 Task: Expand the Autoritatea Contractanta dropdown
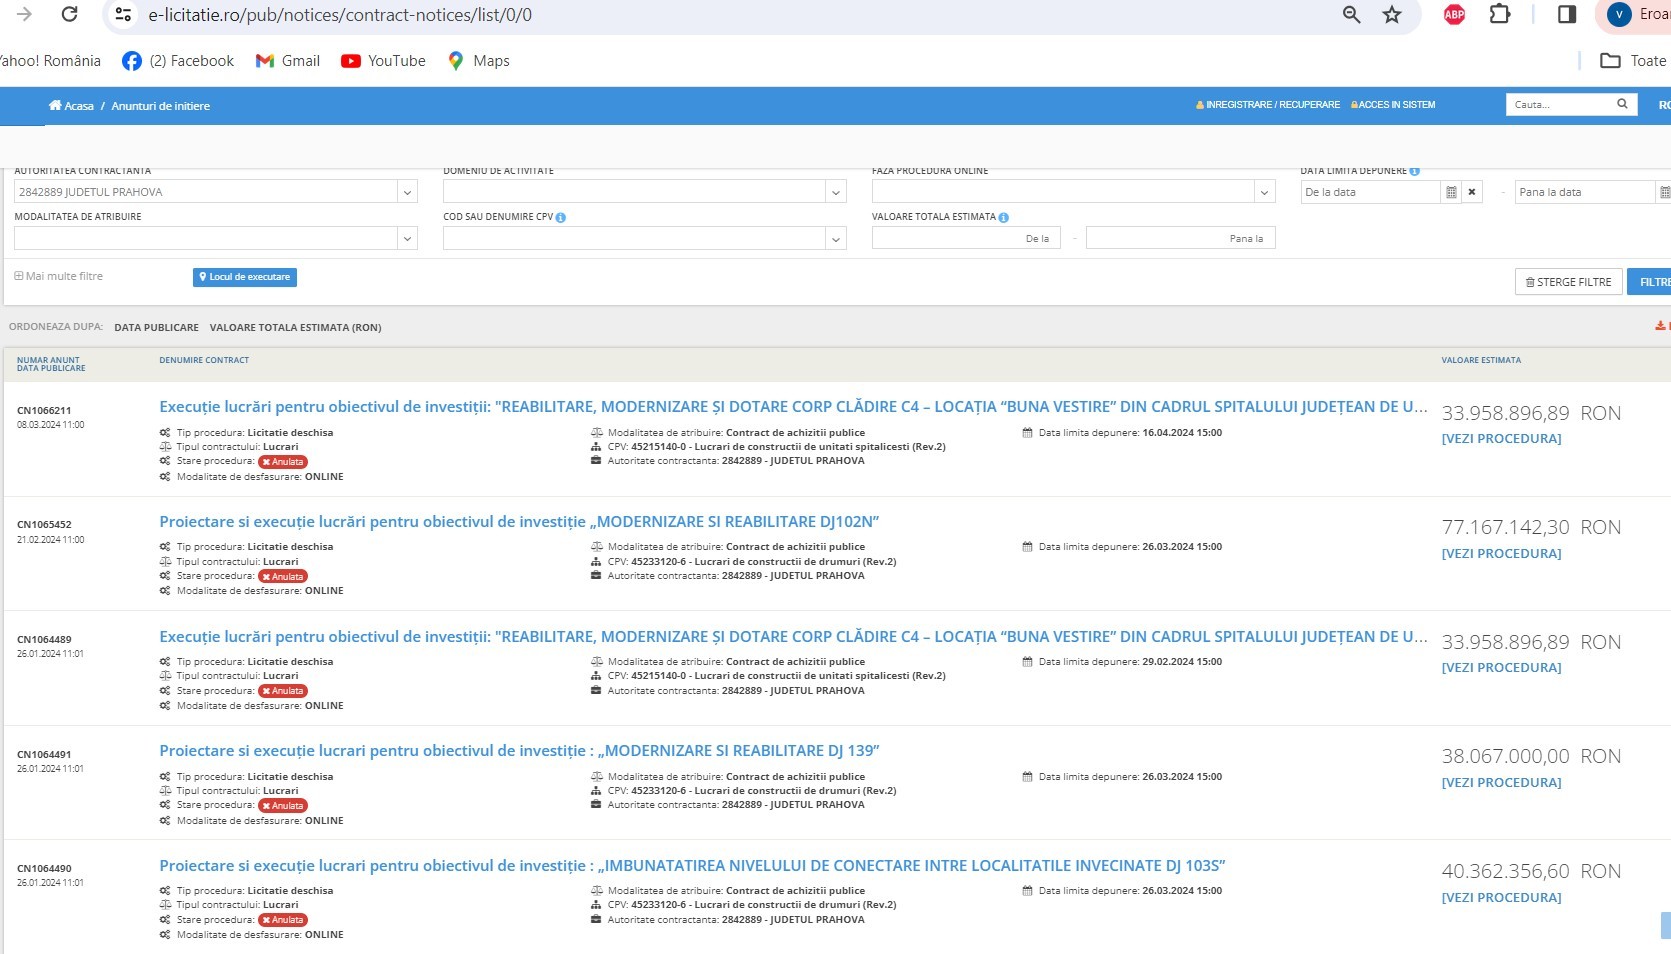(x=406, y=192)
